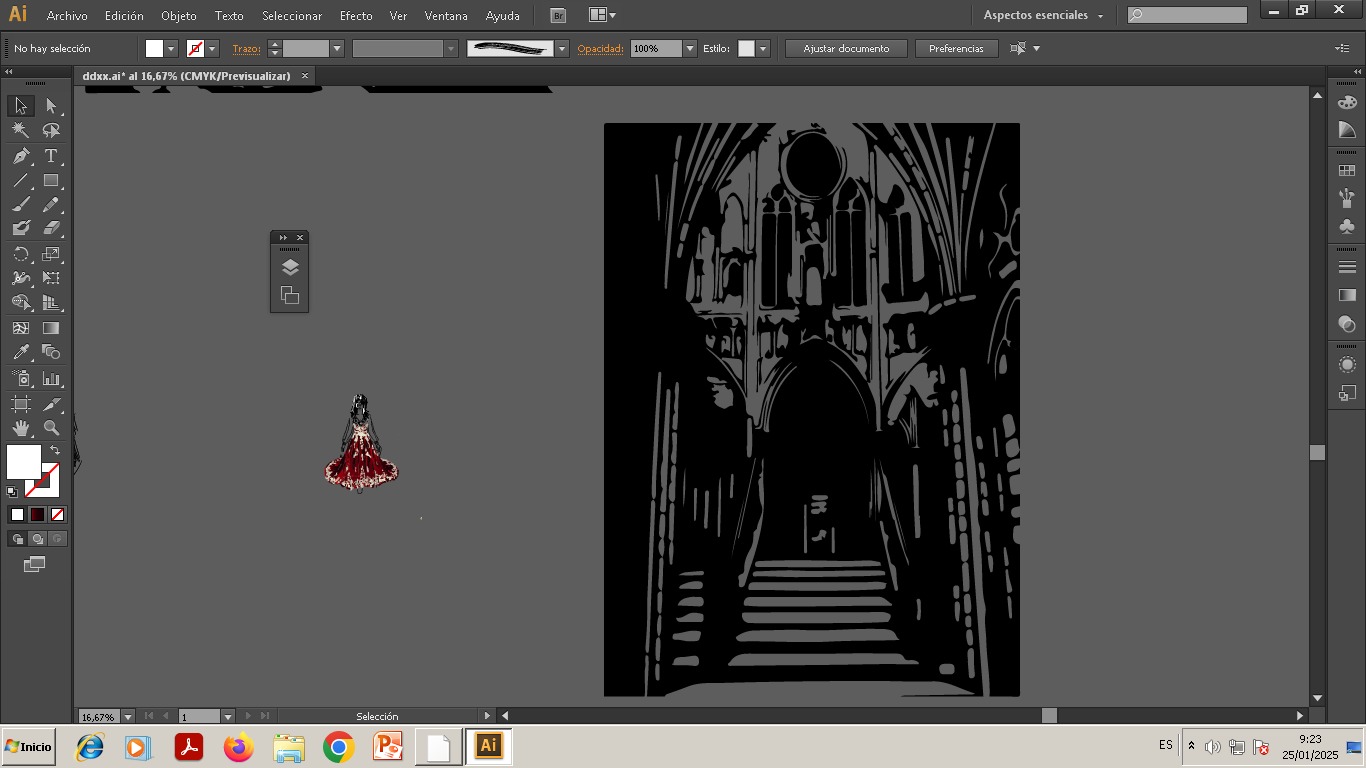Screen dimensions: 1366x768
Task: Open the Symbols panel club icon
Action: coord(1347,227)
